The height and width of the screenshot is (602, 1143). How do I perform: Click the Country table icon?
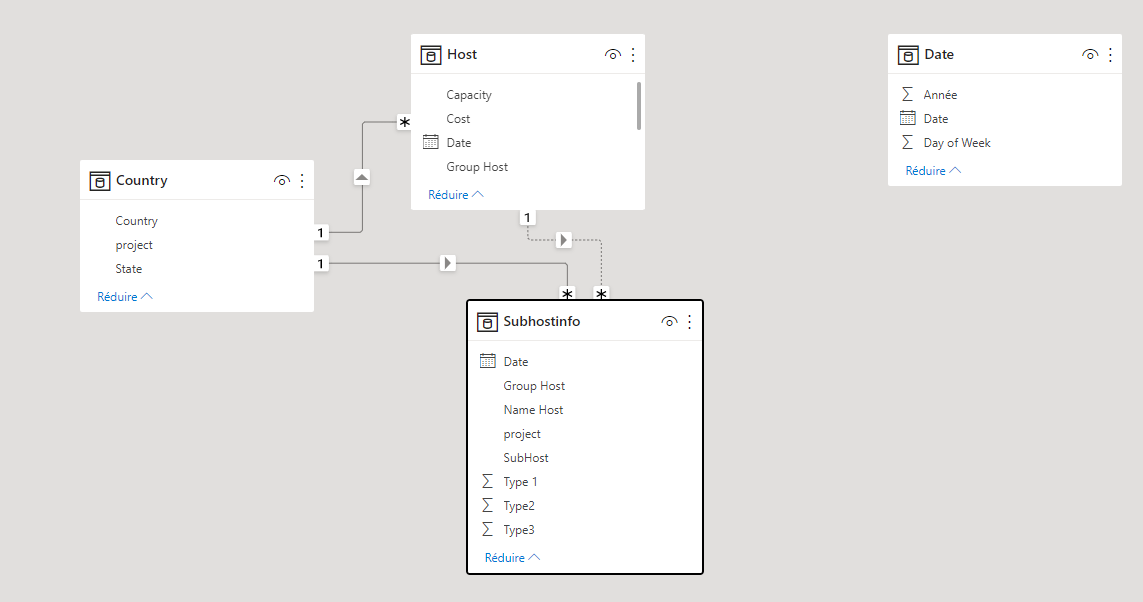[x=100, y=181]
